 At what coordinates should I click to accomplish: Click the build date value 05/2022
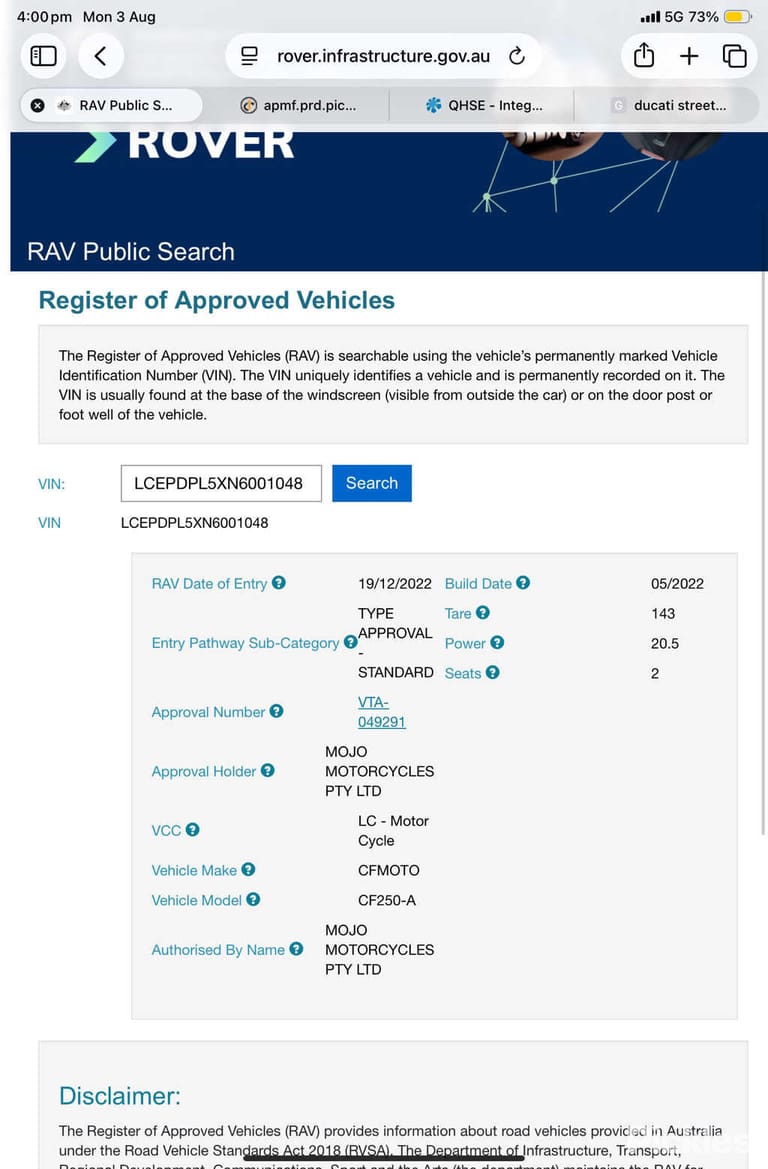[677, 584]
